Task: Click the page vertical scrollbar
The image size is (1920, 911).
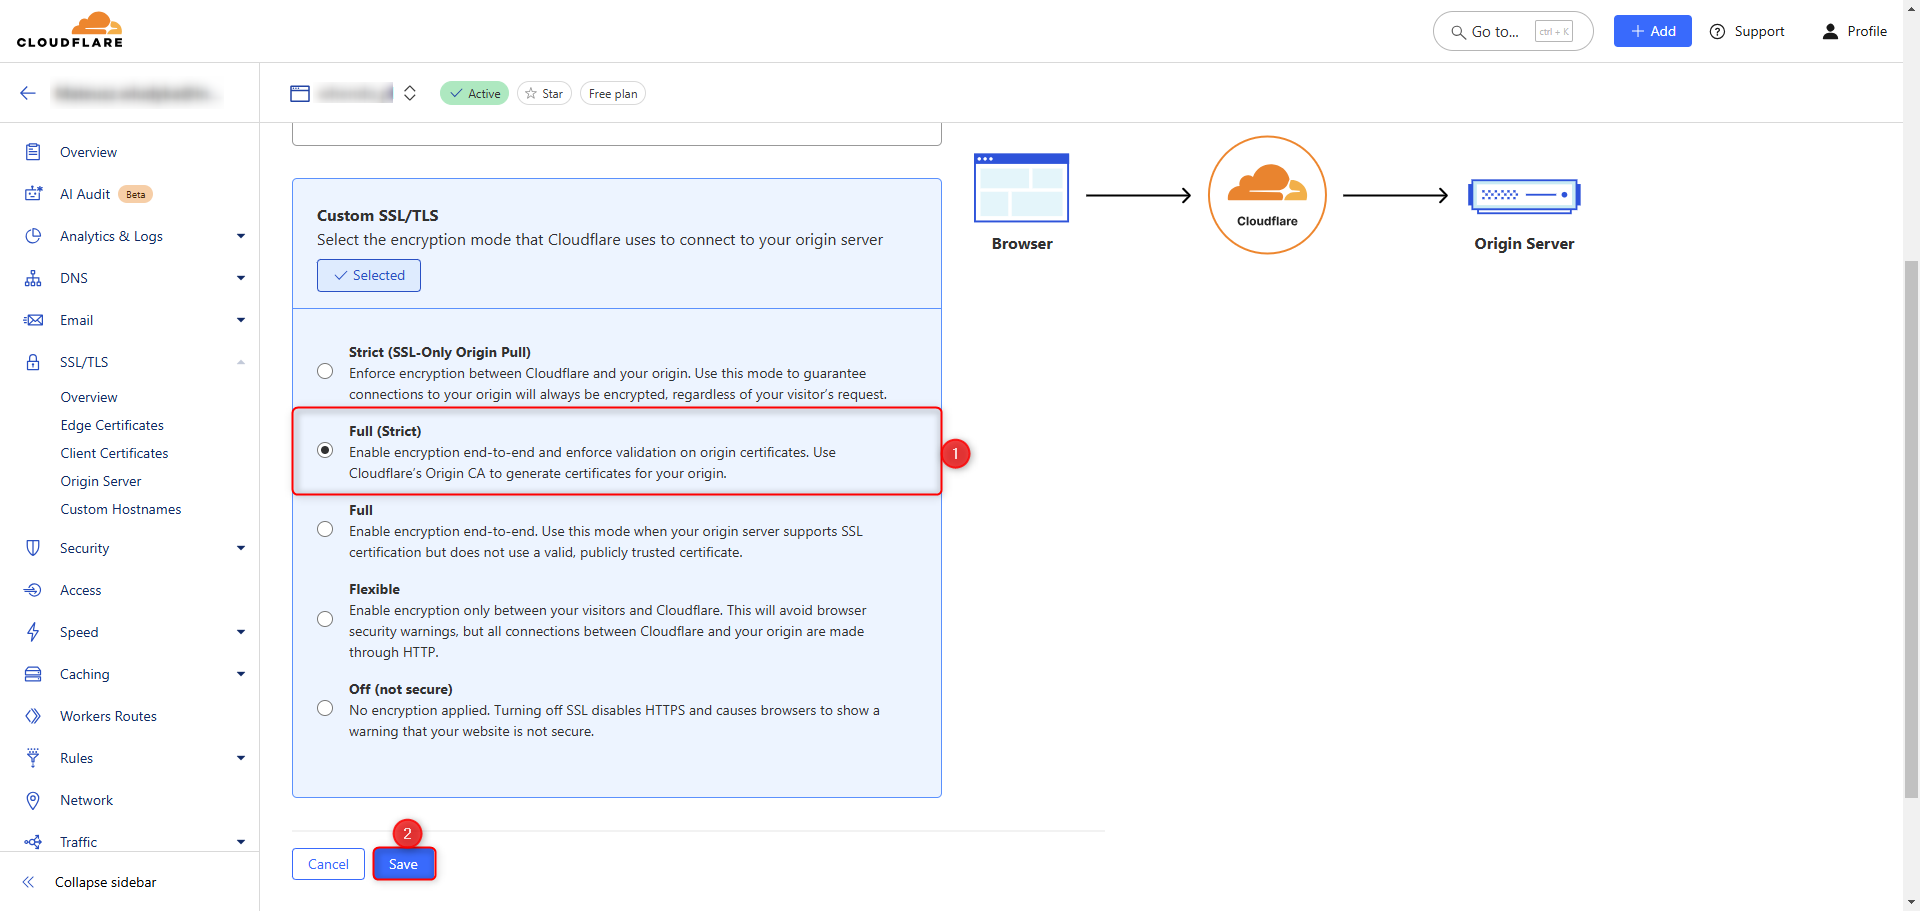Action: click(1911, 530)
